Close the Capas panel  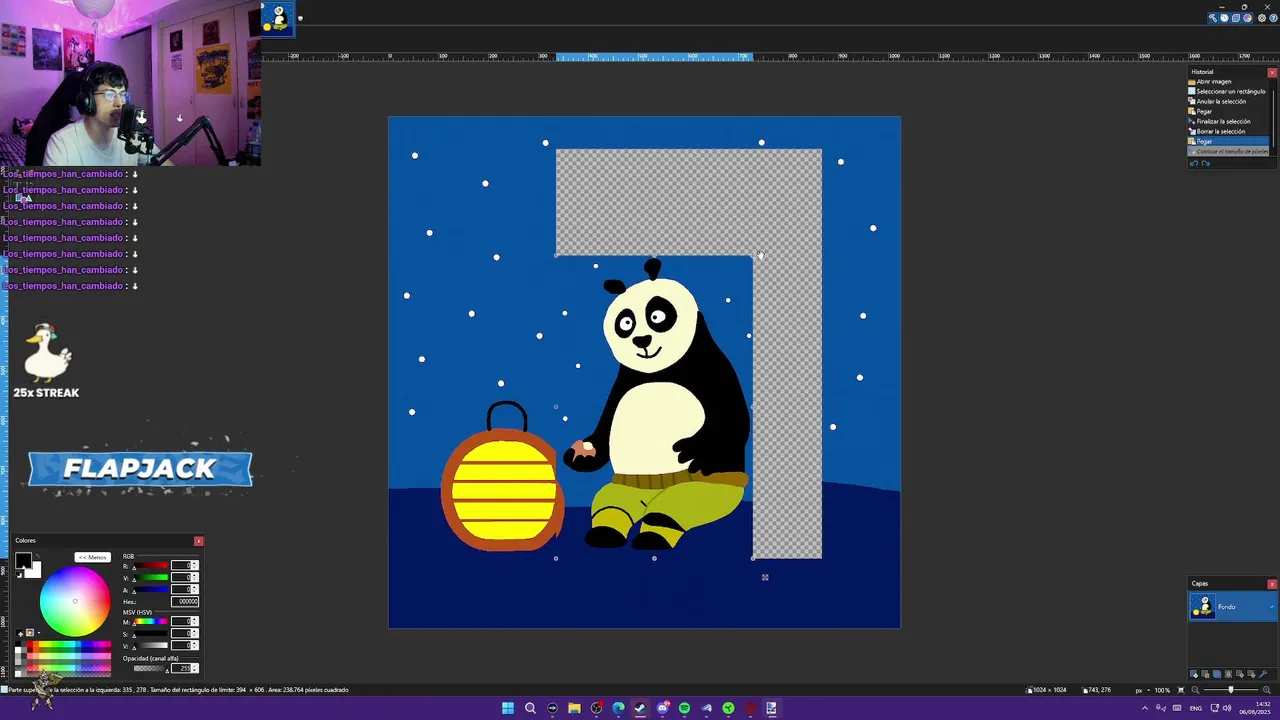click(1272, 584)
